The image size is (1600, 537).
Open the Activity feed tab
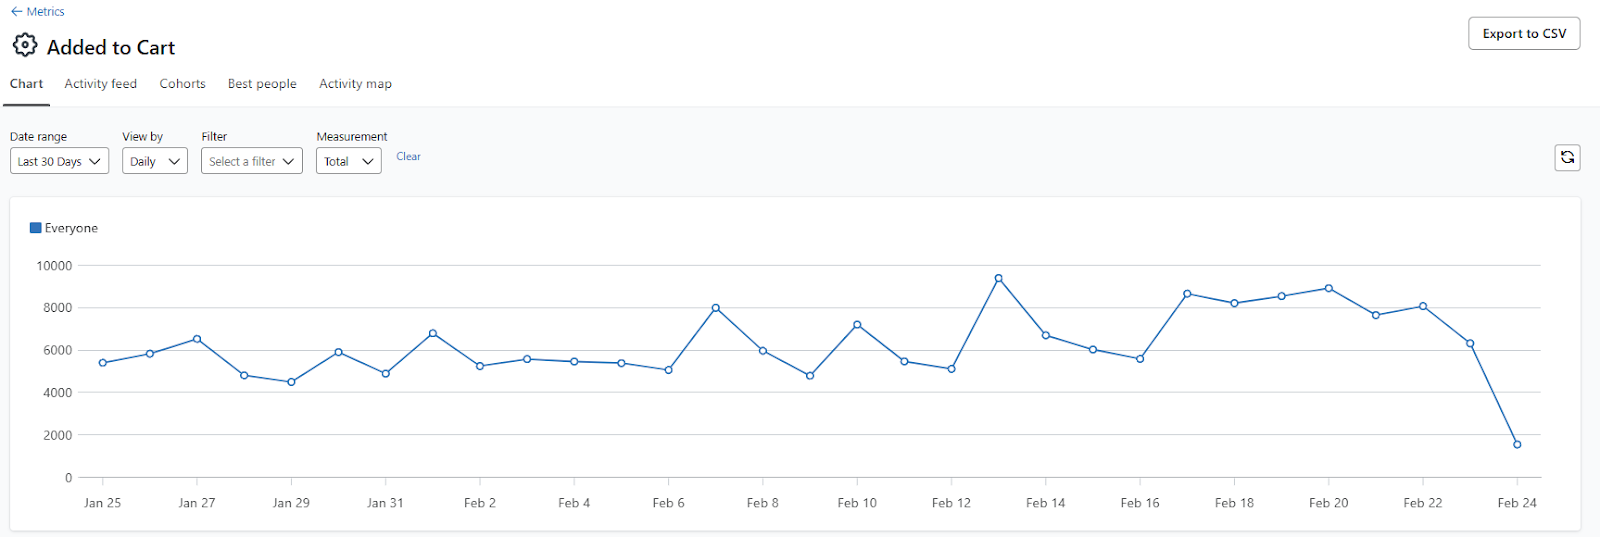click(101, 84)
